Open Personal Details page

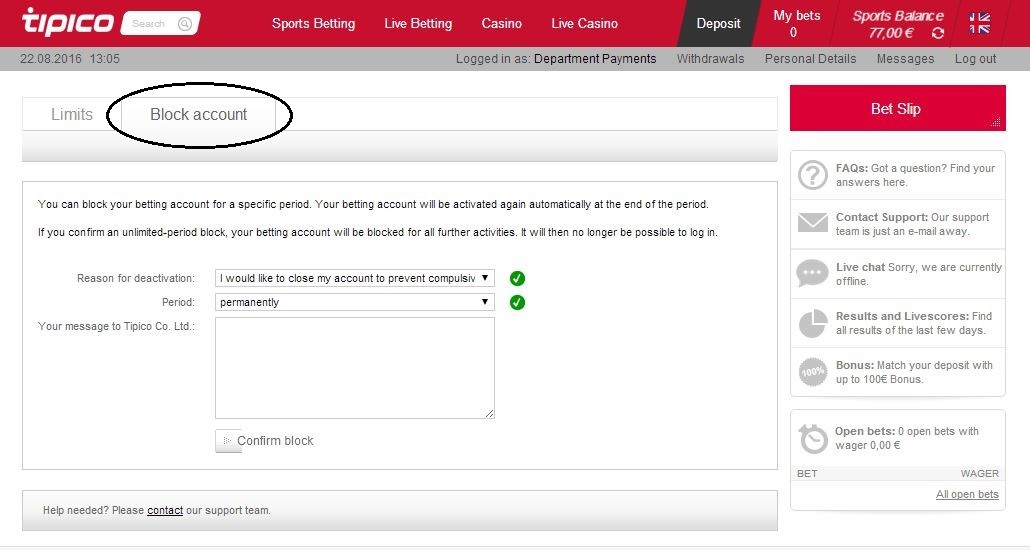[810, 58]
